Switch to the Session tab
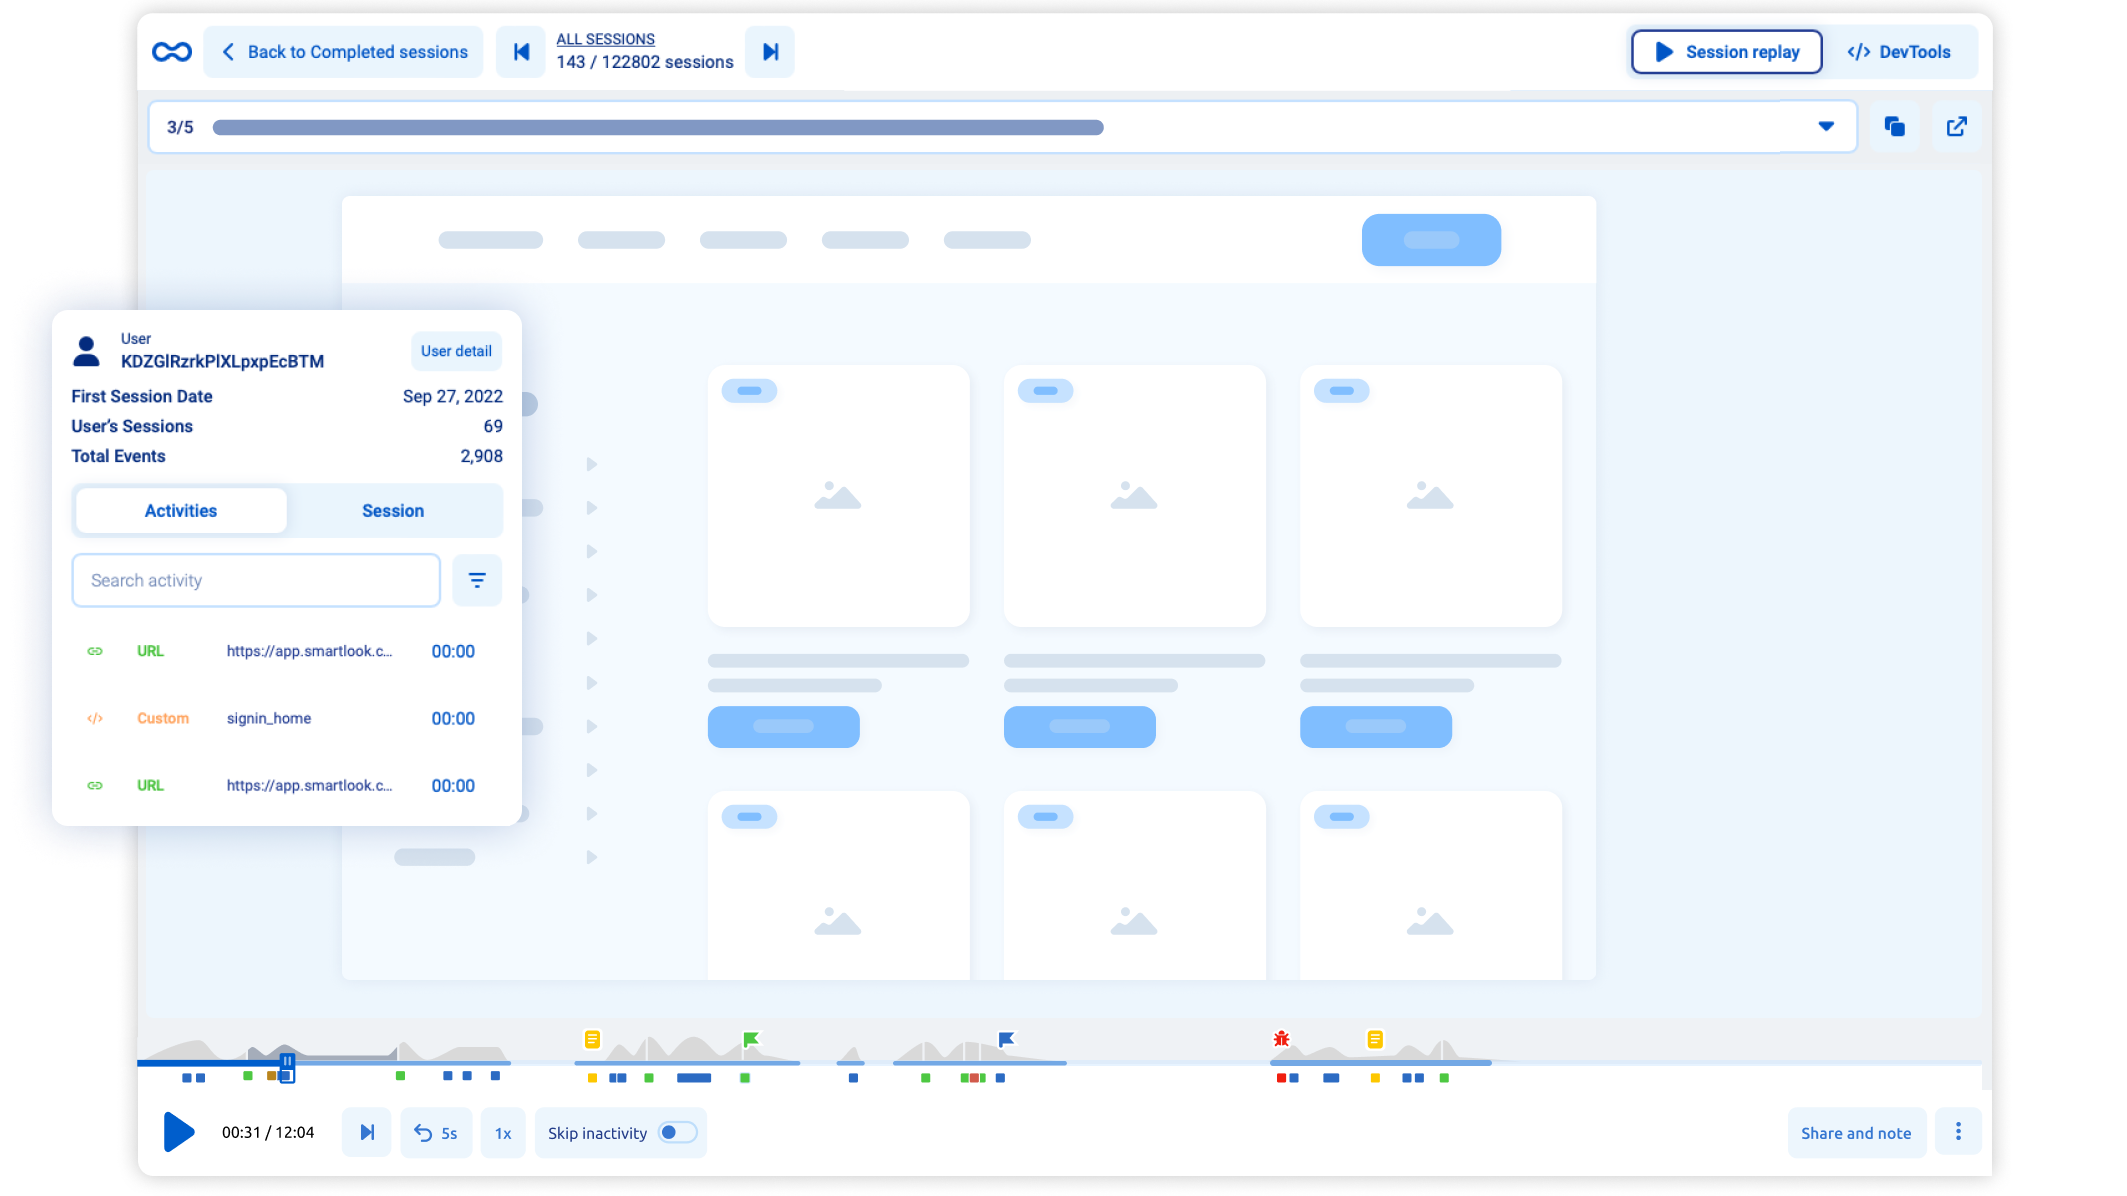The width and height of the screenshot is (2127, 1196). click(393, 511)
